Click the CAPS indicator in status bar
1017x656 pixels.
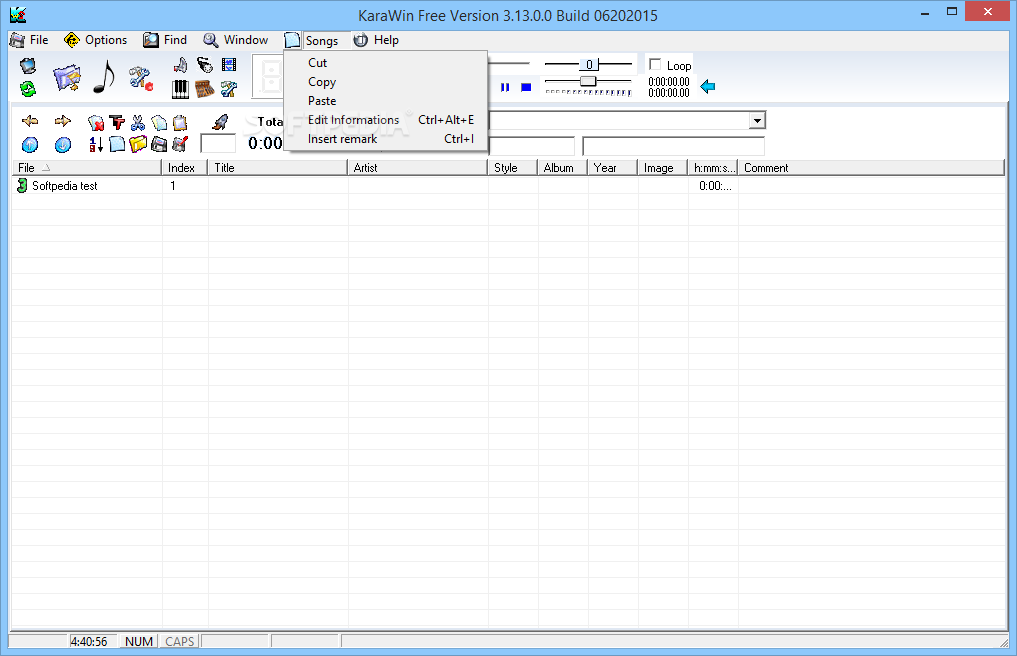coord(180,642)
